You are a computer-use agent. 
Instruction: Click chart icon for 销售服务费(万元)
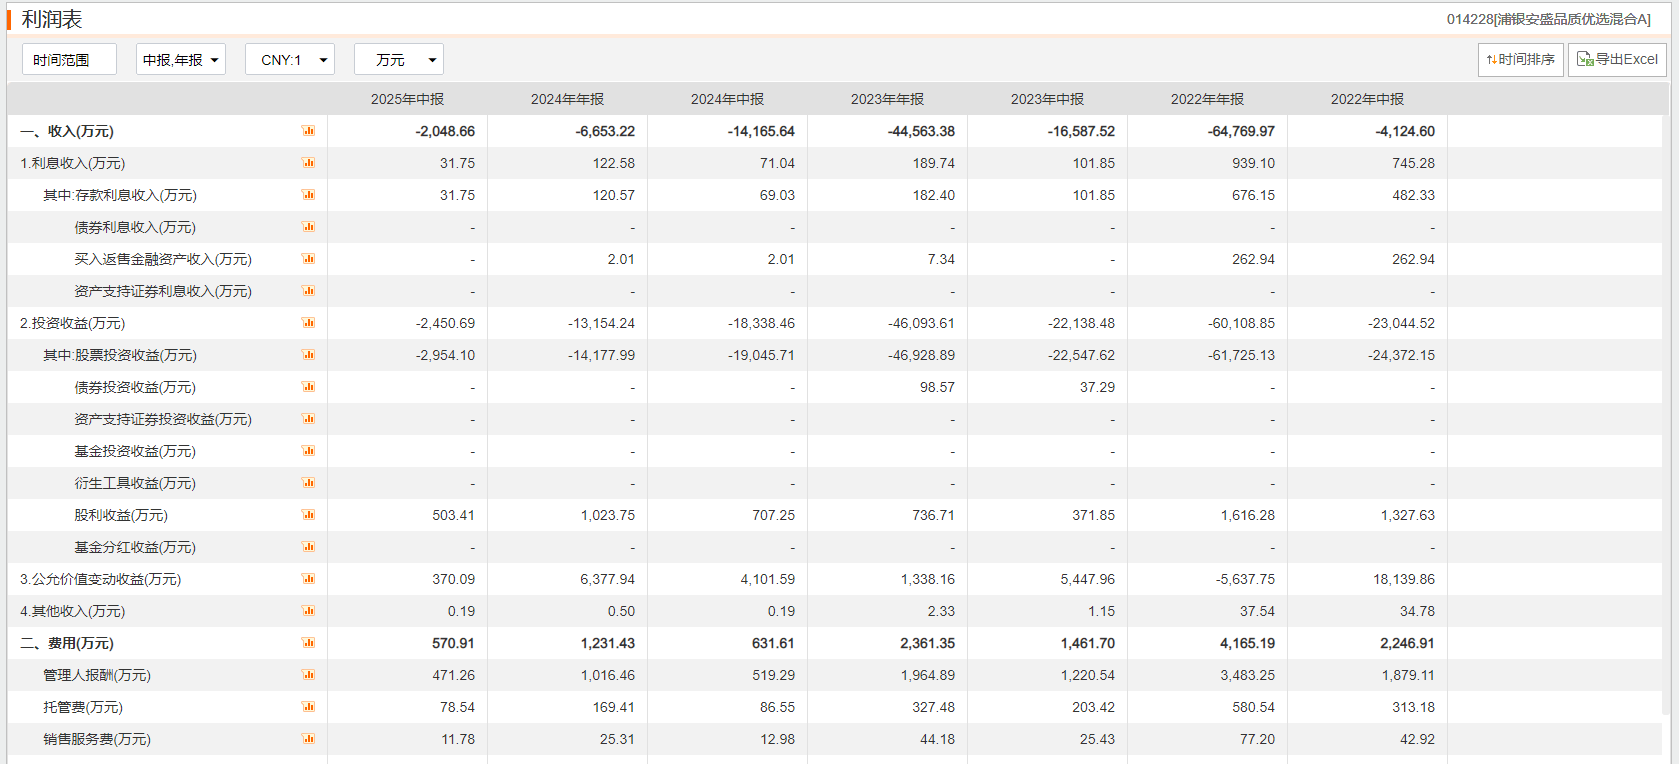tap(309, 739)
